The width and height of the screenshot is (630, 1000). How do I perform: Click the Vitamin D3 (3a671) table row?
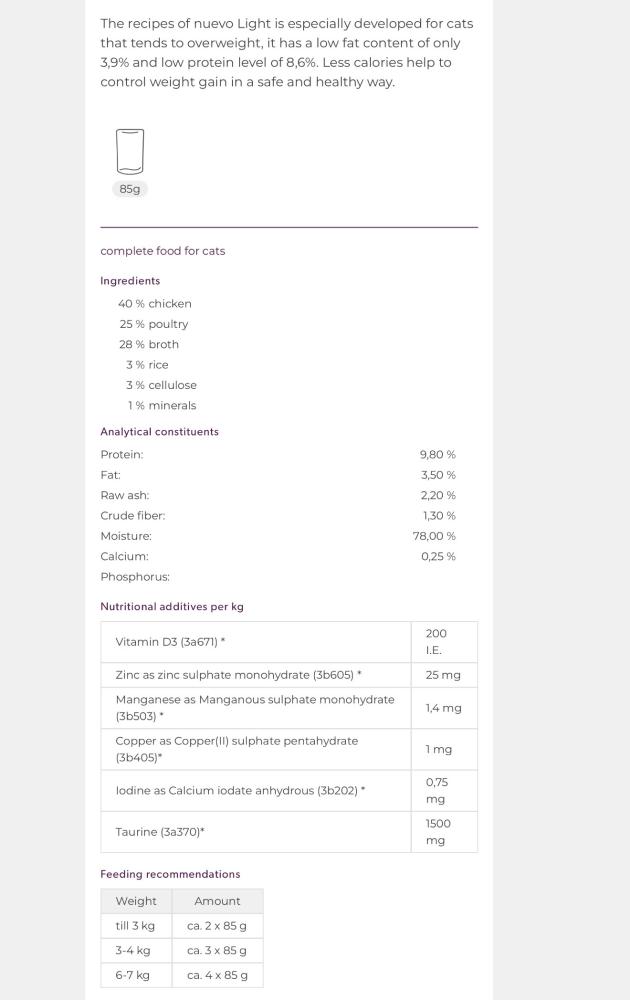point(289,642)
